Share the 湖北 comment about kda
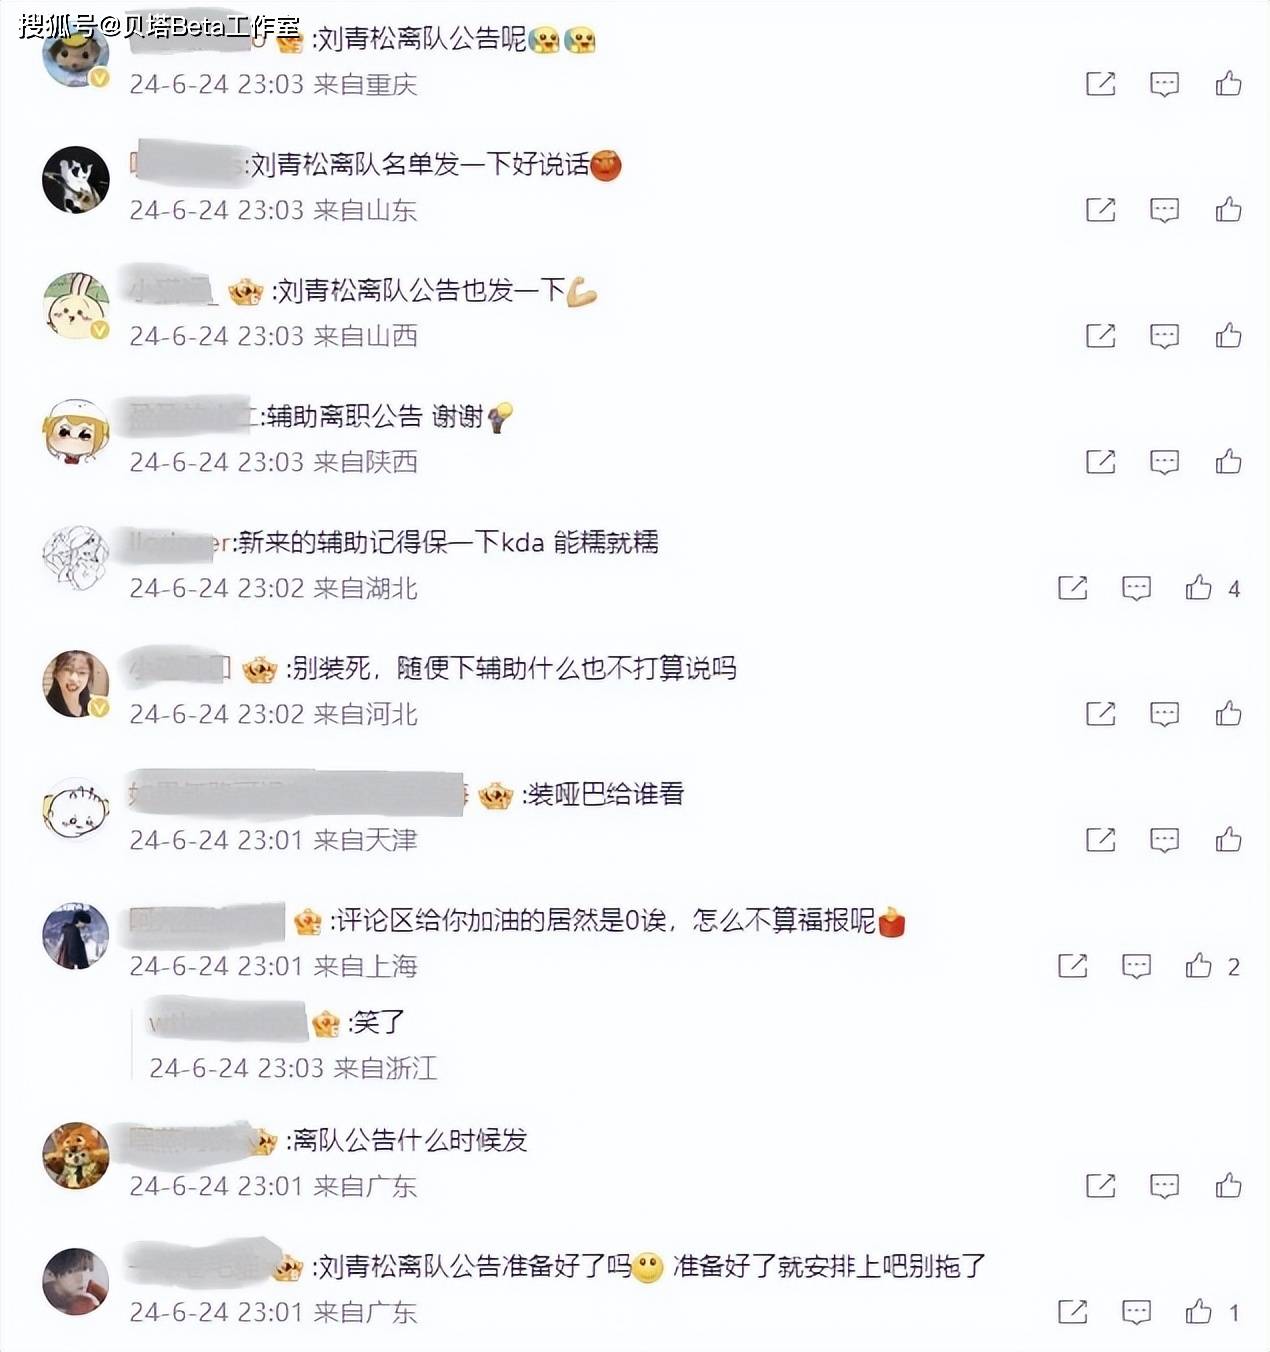This screenshot has height=1352, width=1270. click(x=1072, y=587)
